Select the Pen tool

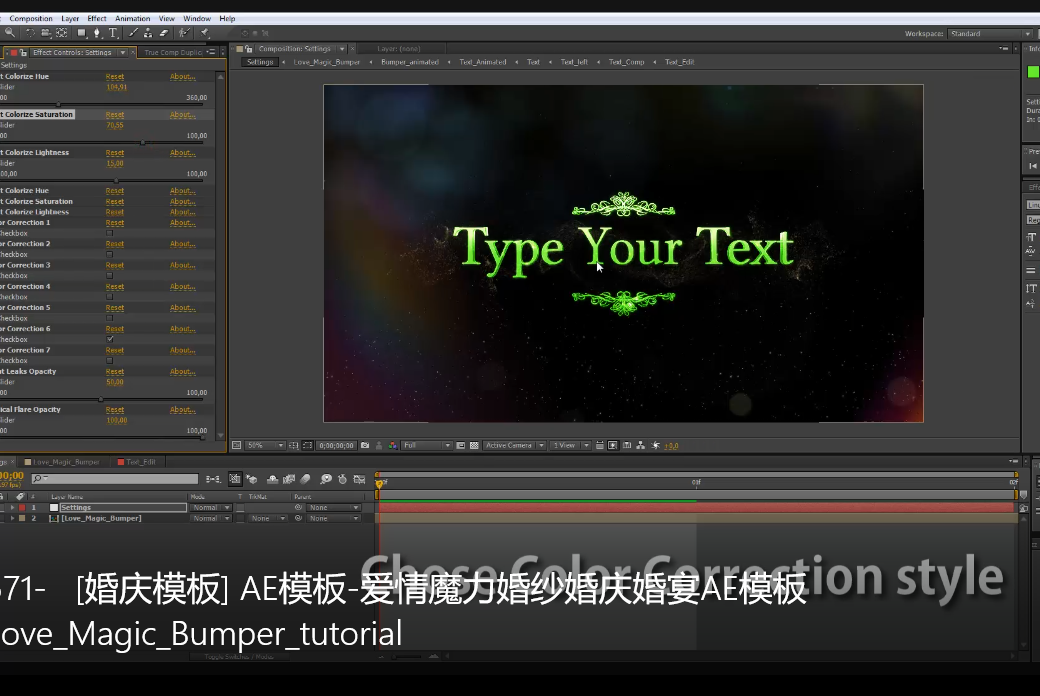(x=97, y=33)
